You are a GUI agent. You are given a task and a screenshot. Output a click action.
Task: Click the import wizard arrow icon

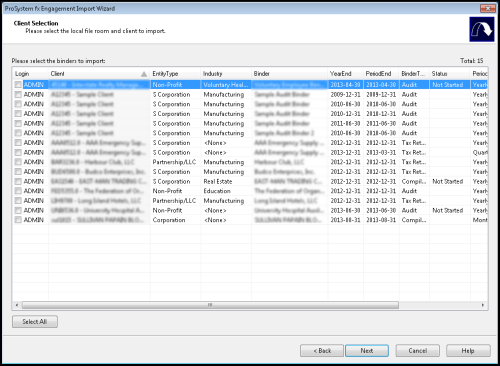point(482,30)
